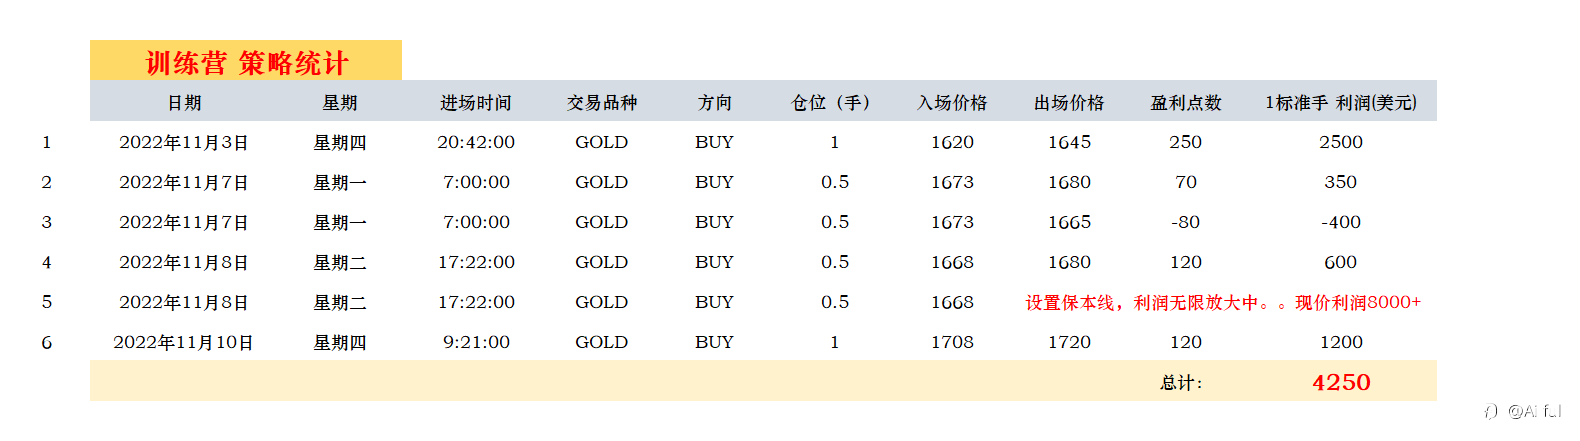Click the 训练营 策略统计 title cell

click(246, 62)
